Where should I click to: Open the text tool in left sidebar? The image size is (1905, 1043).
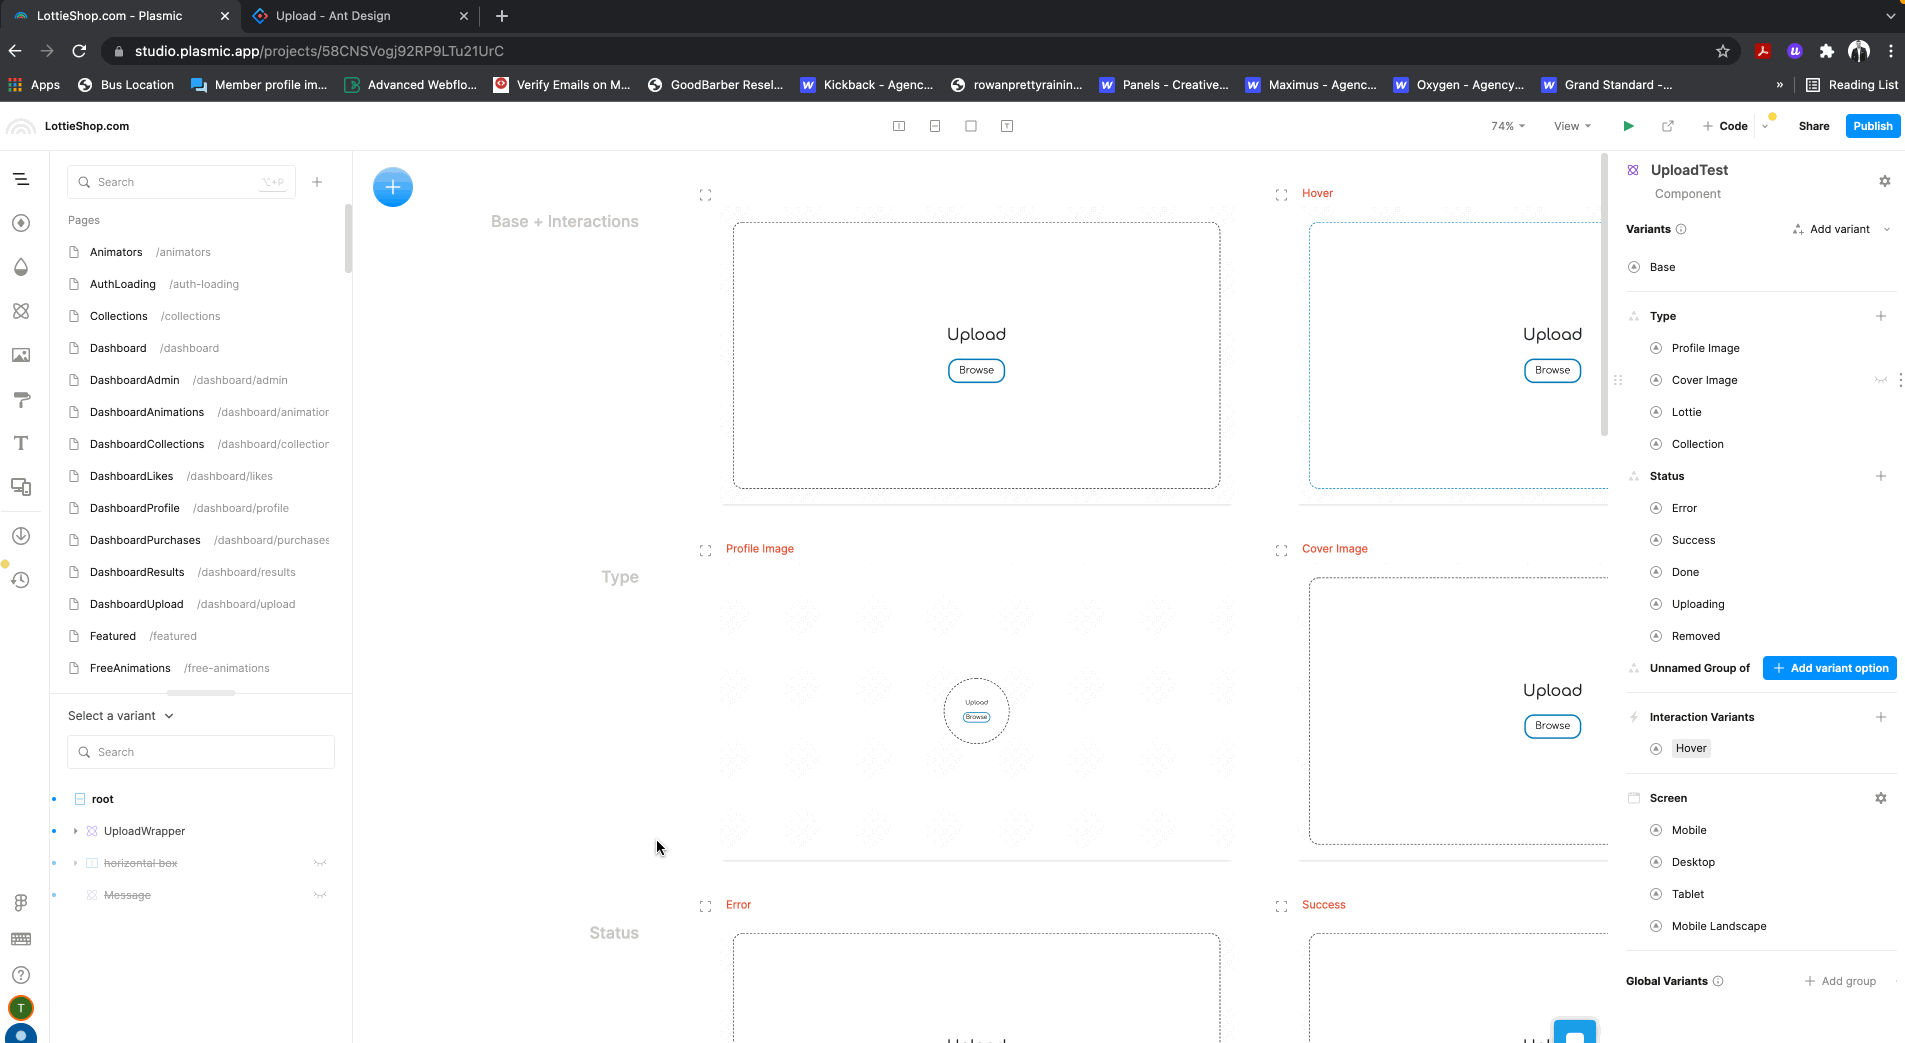21,443
